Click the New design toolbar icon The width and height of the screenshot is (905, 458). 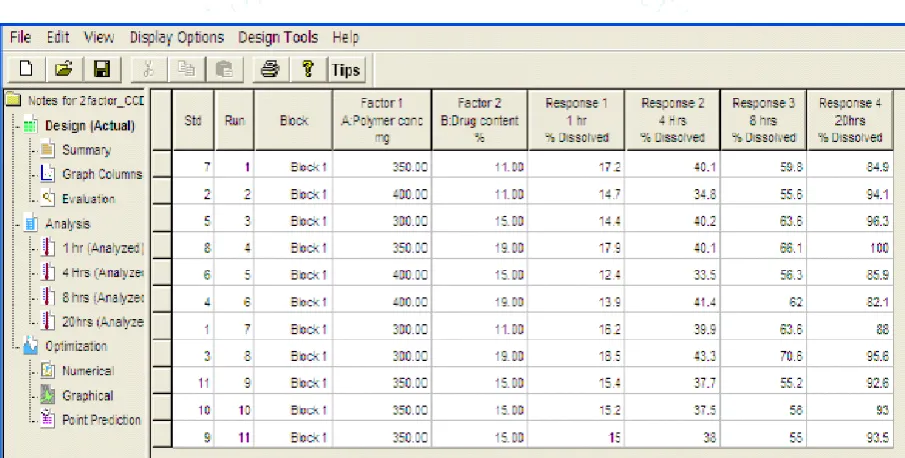pos(26,70)
